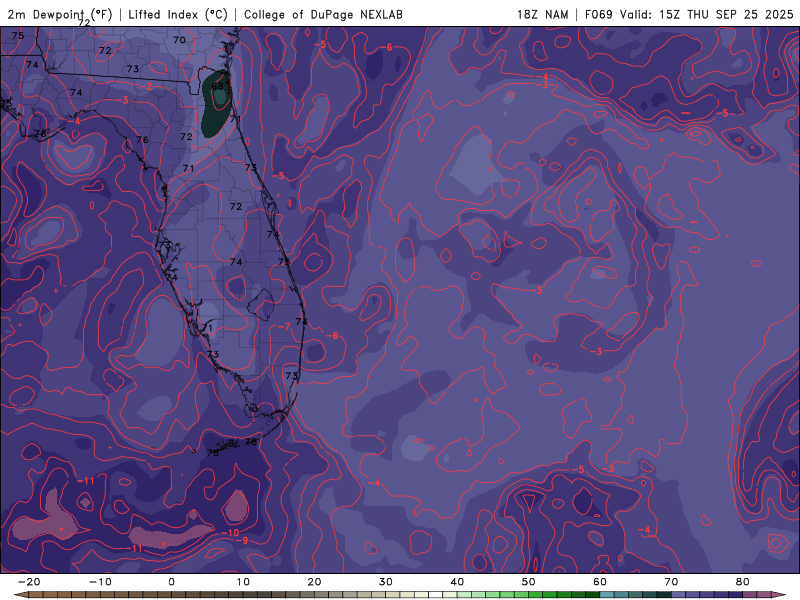Click the "70" dewpoint value on map
The width and height of the screenshot is (800, 600).
tap(179, 40)
